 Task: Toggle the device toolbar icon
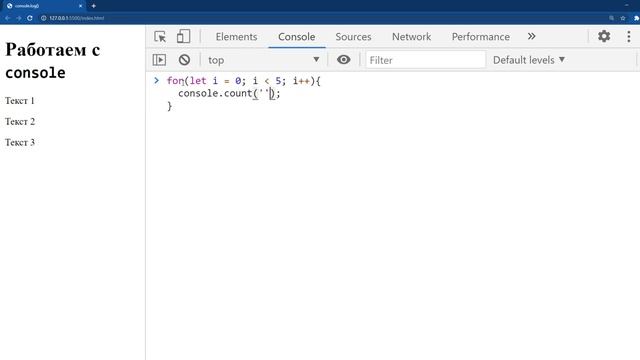tap(183, 36)
